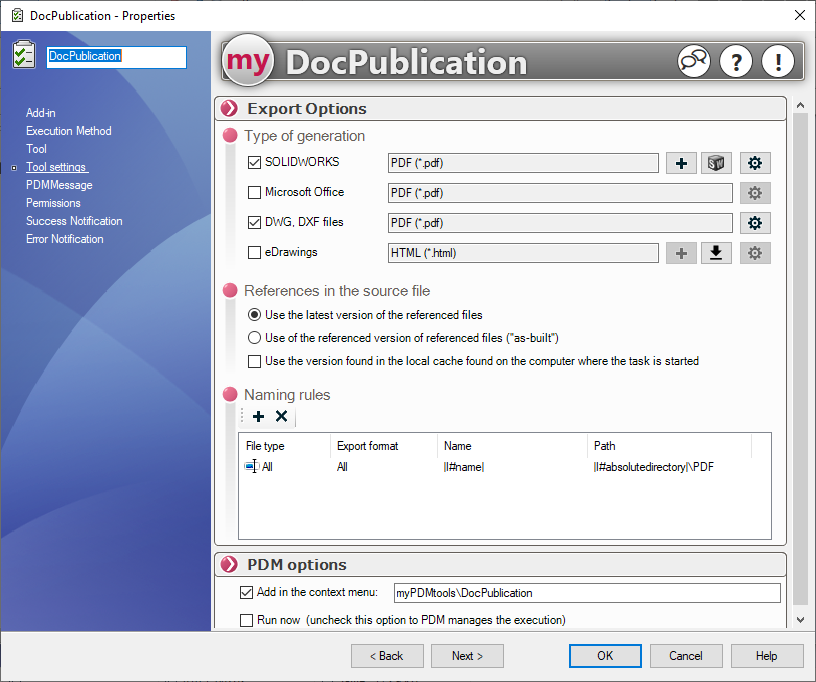Edit the context menu path field

pyautogui.click(x=586, y=593)
